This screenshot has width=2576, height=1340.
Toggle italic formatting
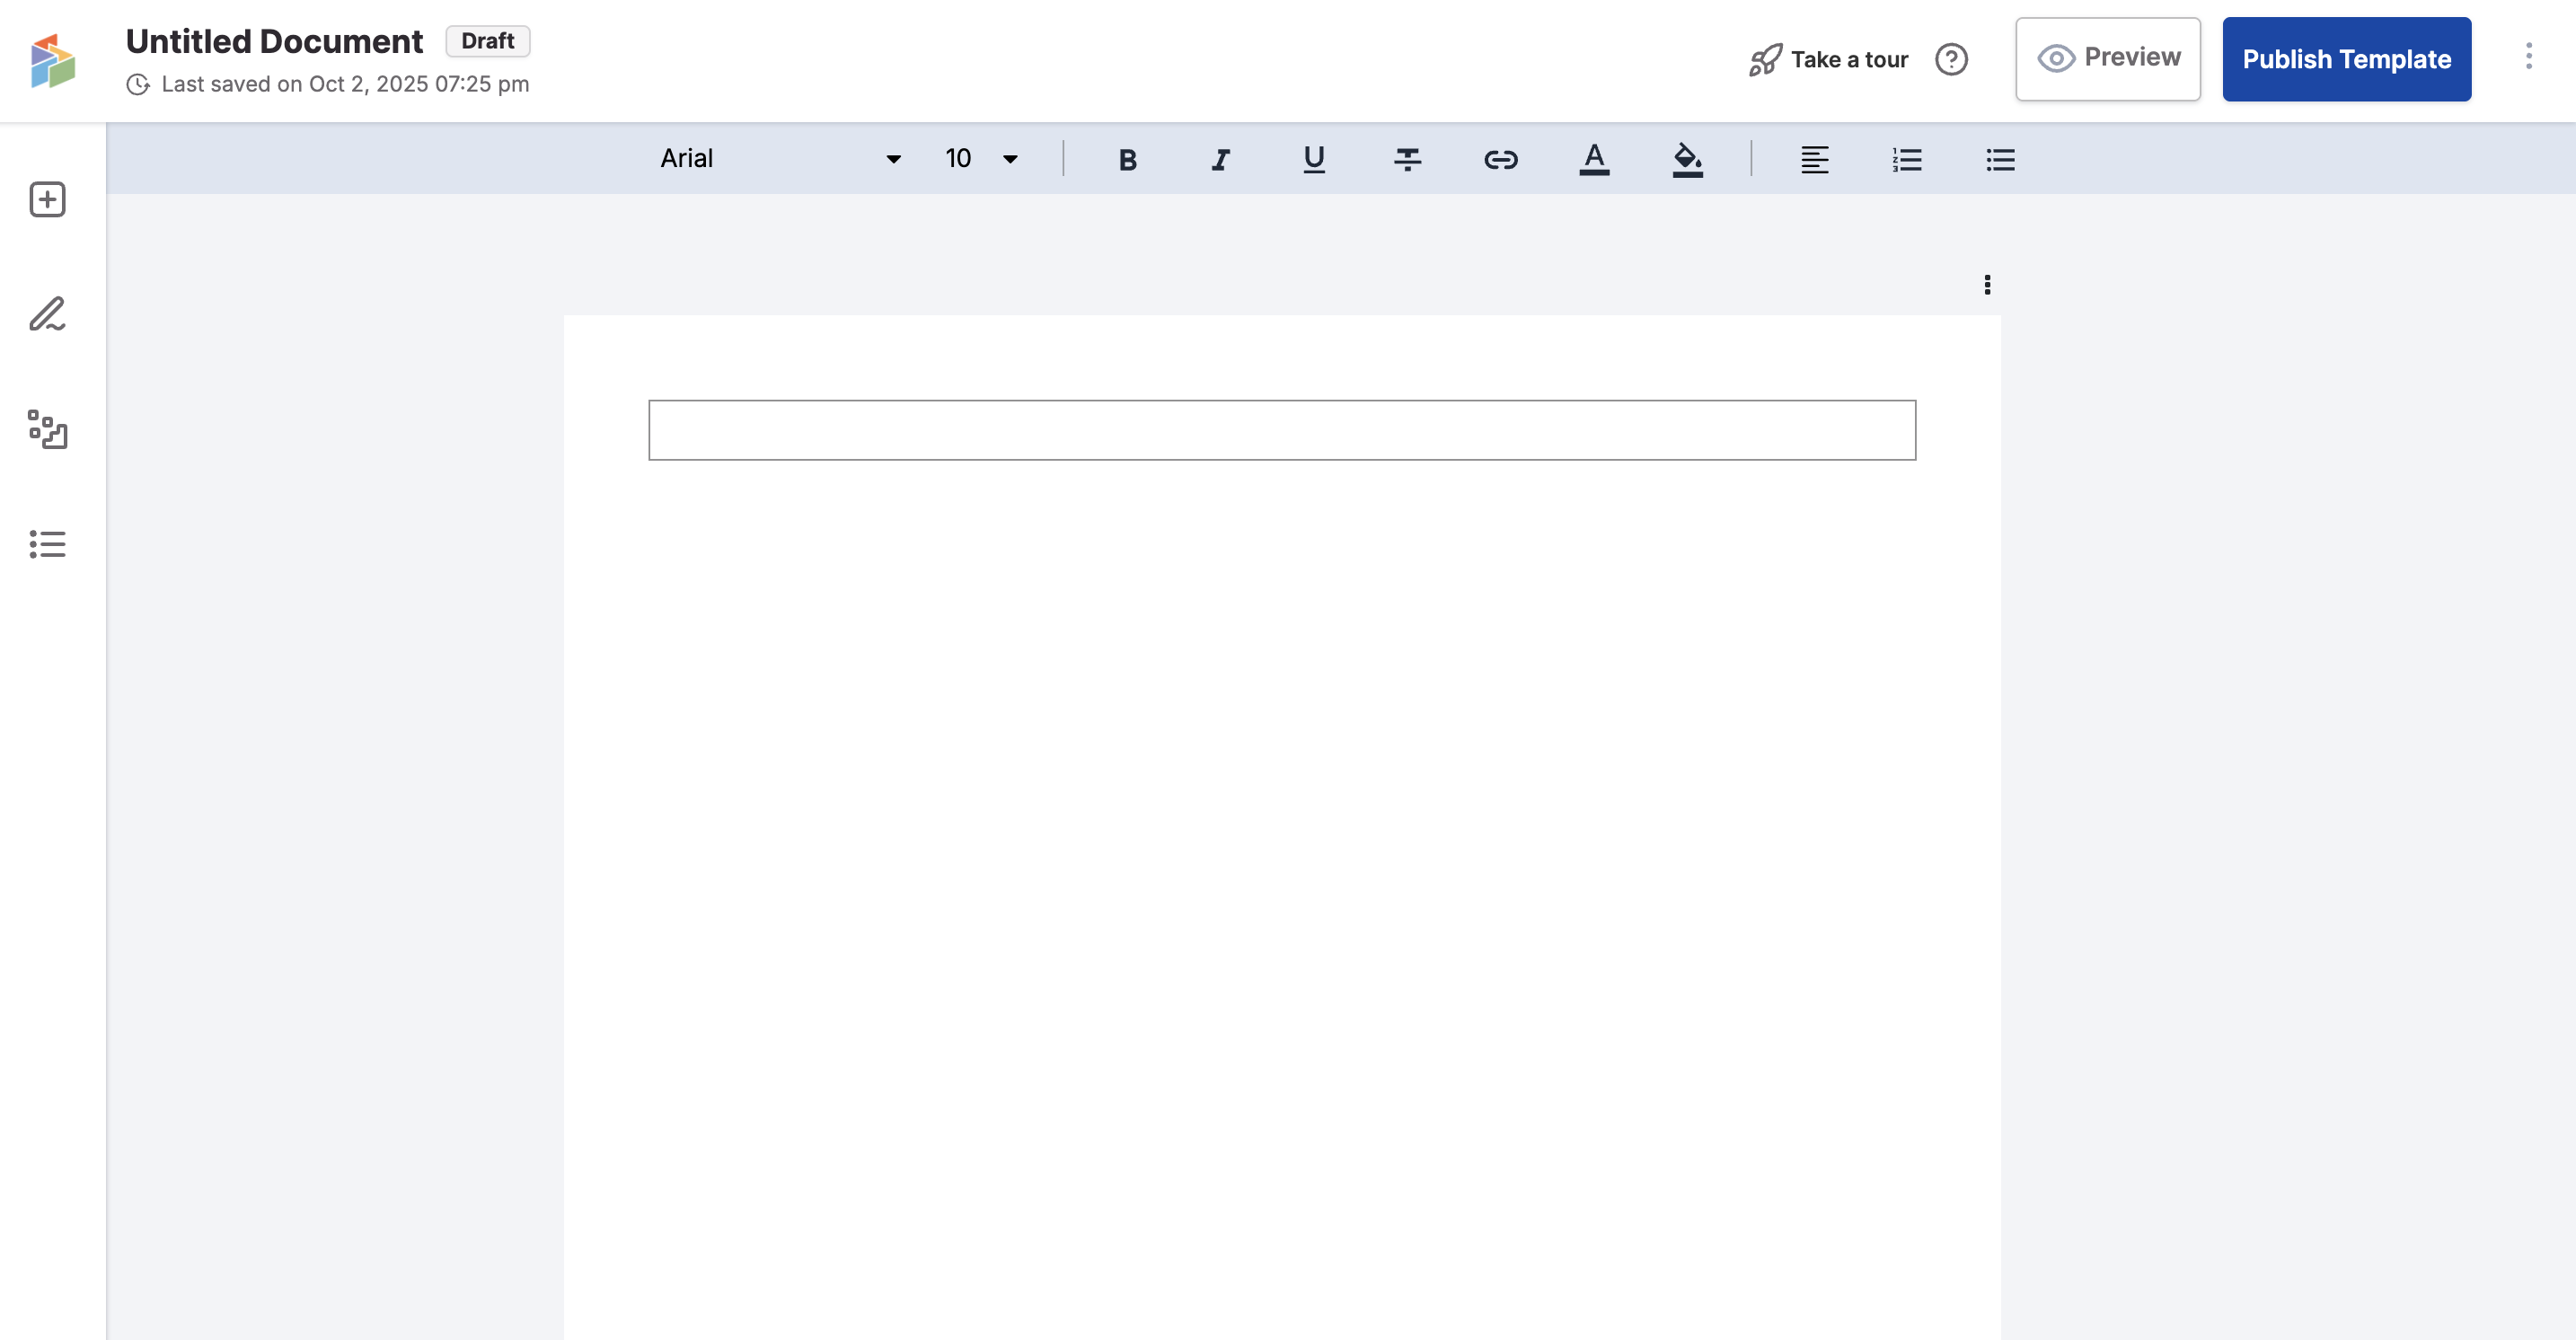tap(1220, 159)
